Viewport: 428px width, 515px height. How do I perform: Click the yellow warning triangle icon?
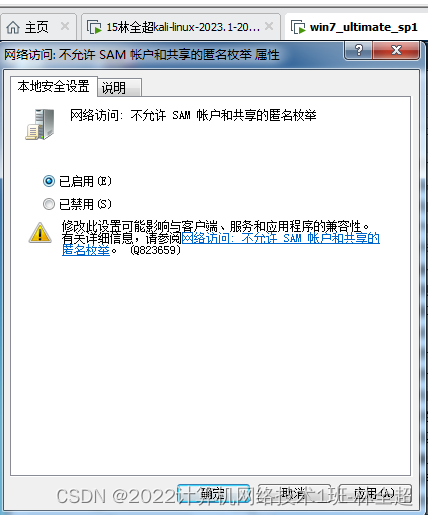pyautogui.click(x=40, y=232)
